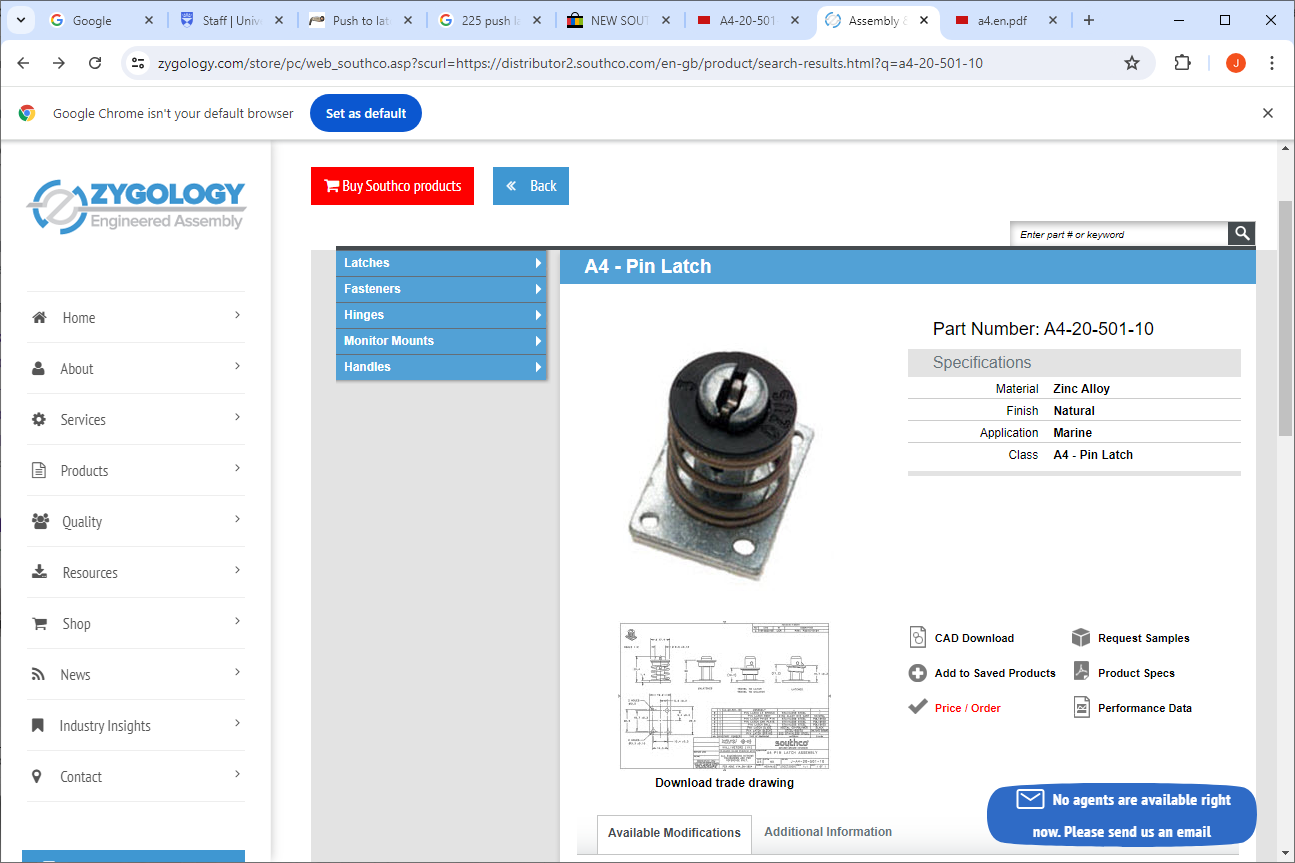Click Buy Southco products button
Viewport: 1295px width, 863px height.
(392, 186)
